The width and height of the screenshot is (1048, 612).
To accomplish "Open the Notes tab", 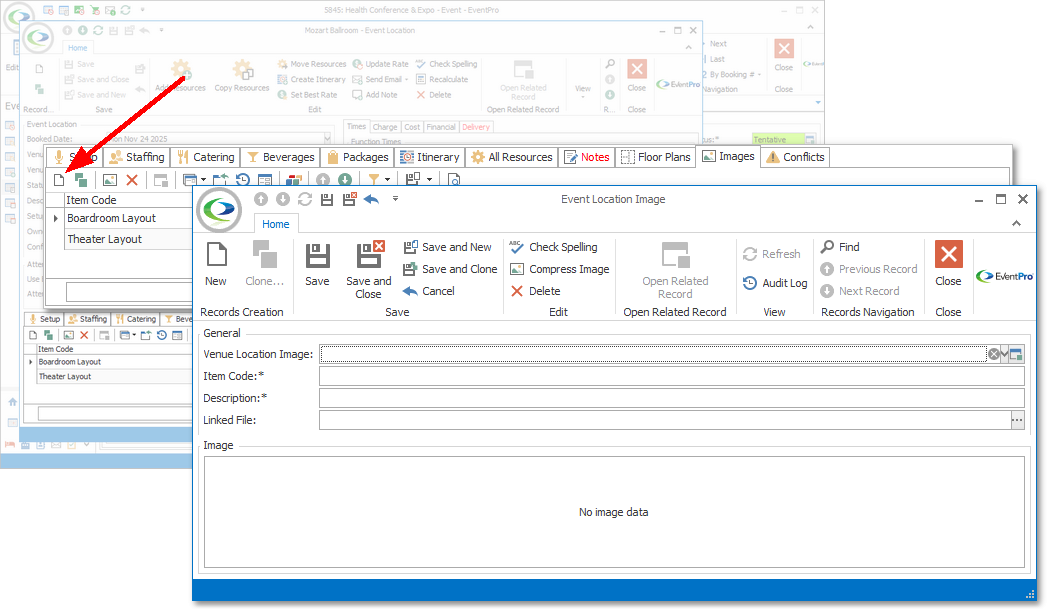I will point(587,157).
